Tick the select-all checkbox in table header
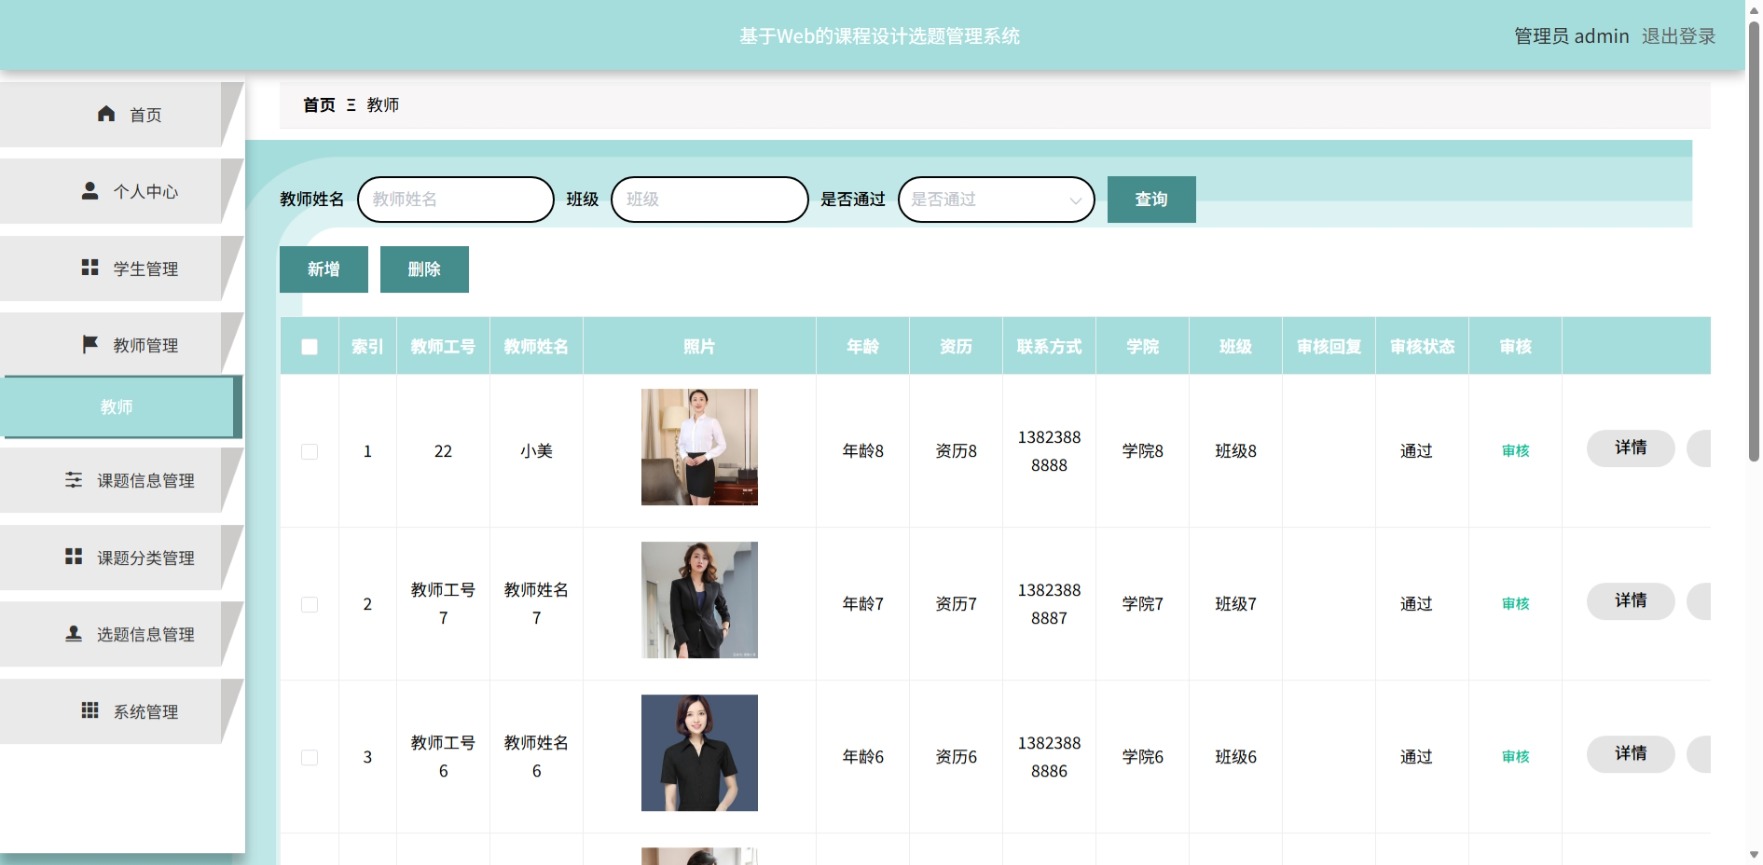 point(310,347)
